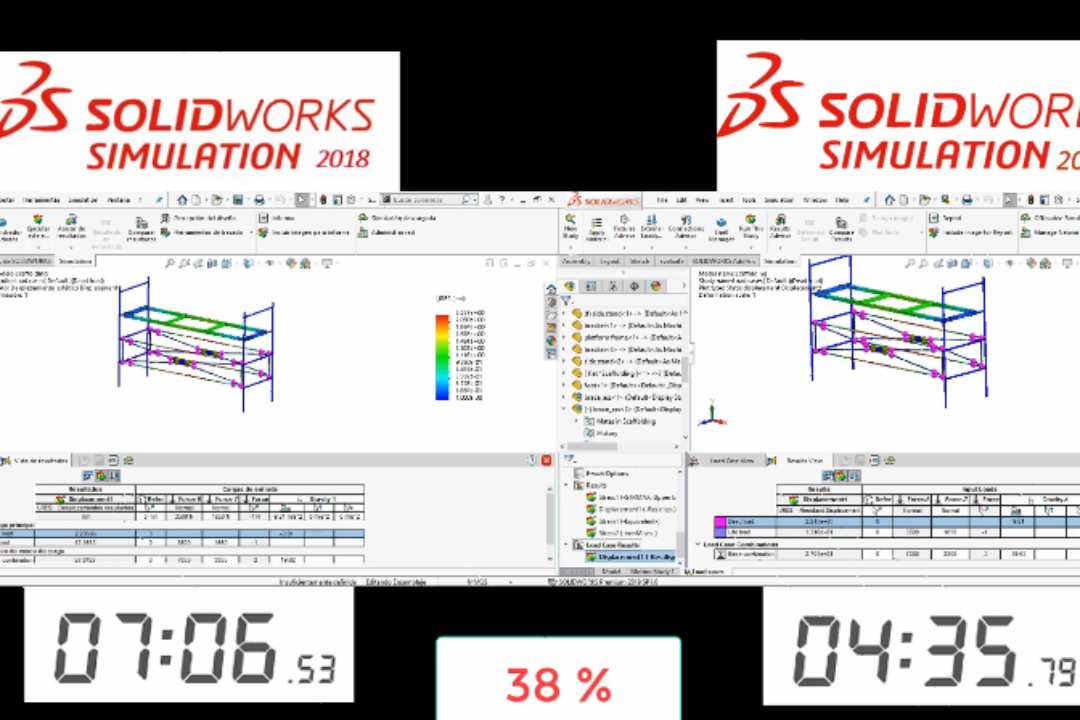The width and height of the screenshot is (1080, 720).
Task: Select the DisplayManager tab icon in 2019 panel
Action: (x=655, y=286)
